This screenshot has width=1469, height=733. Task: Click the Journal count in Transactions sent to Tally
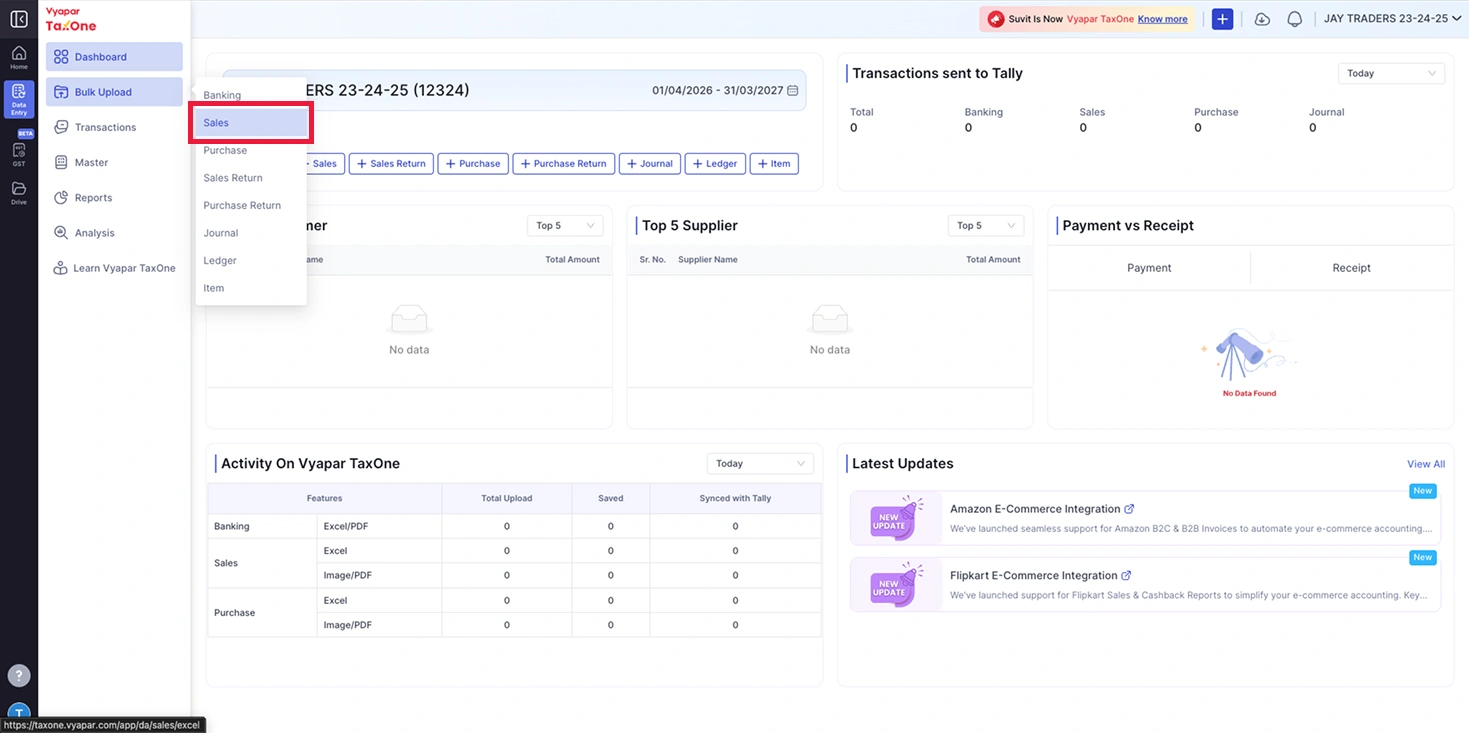1312,128
